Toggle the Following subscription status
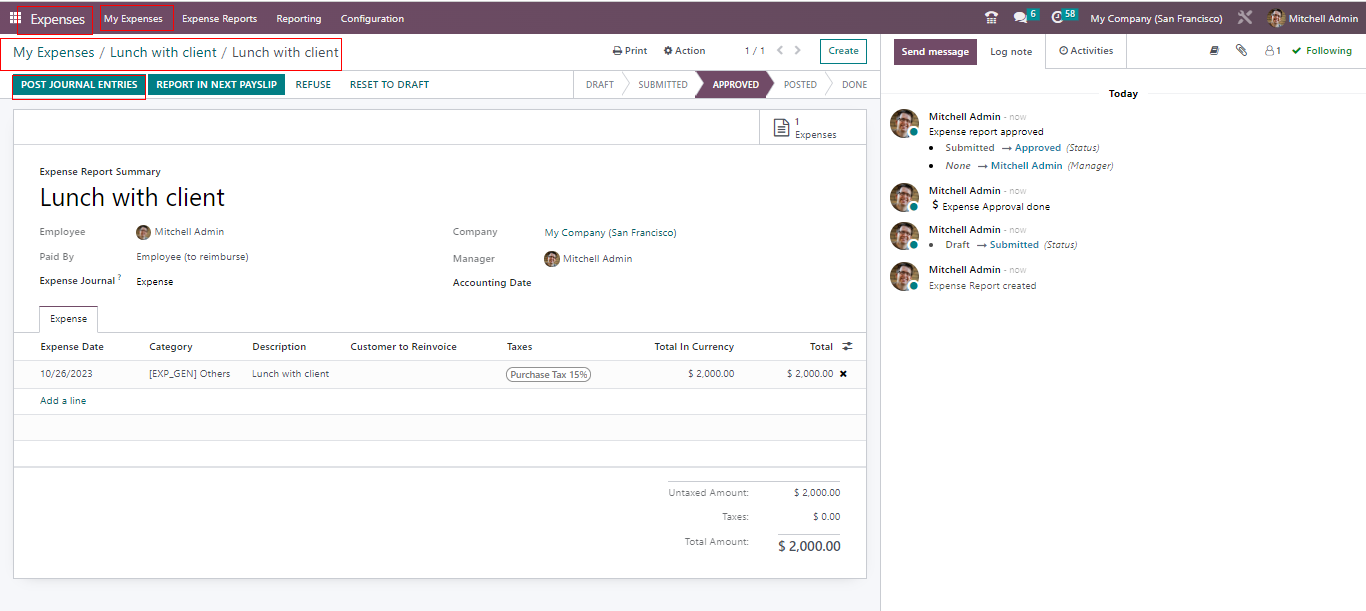This screenshot has width=1366, height=611. tap(1321, 51)
